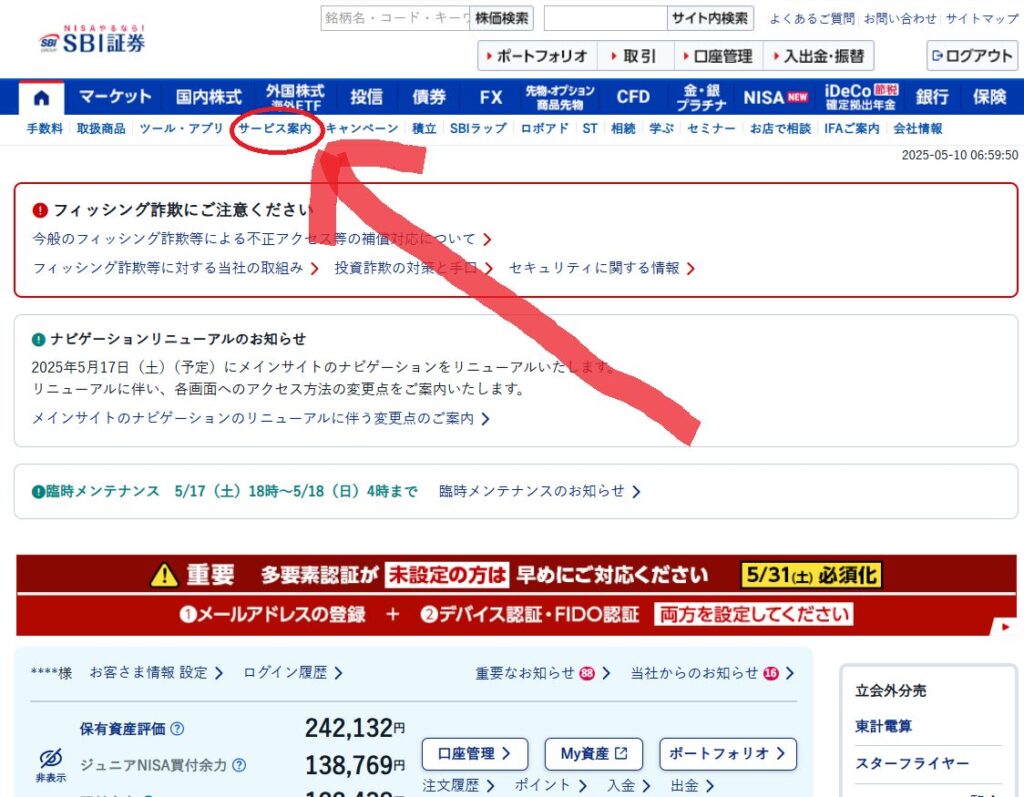The image size is (1024, 797).
Task: Open the 東計電算 link
Action: 884,726
